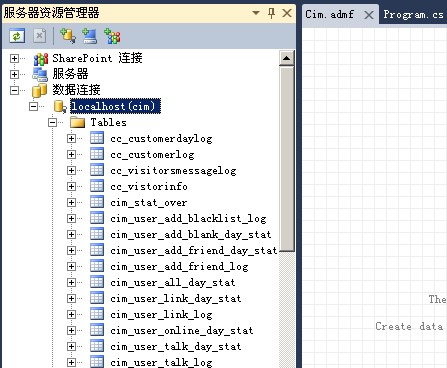
Task: Select the cim_user_online_day_stat table name
Action: (x=182, y=331)
